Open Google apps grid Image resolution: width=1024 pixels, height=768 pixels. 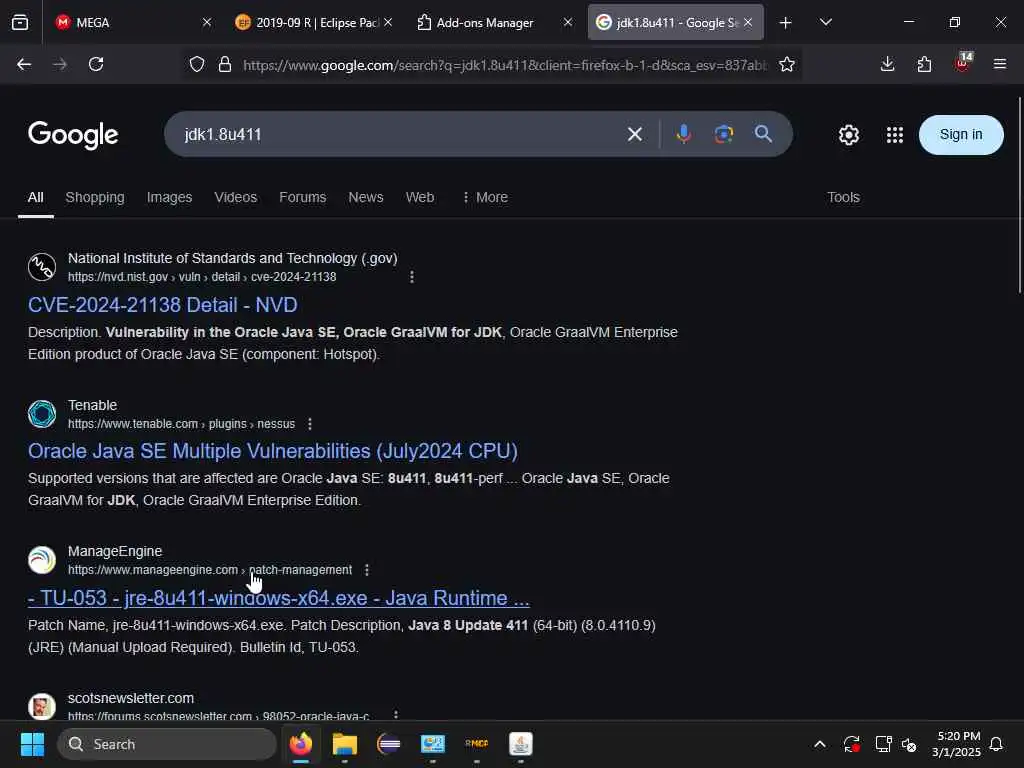pos(894,135)
